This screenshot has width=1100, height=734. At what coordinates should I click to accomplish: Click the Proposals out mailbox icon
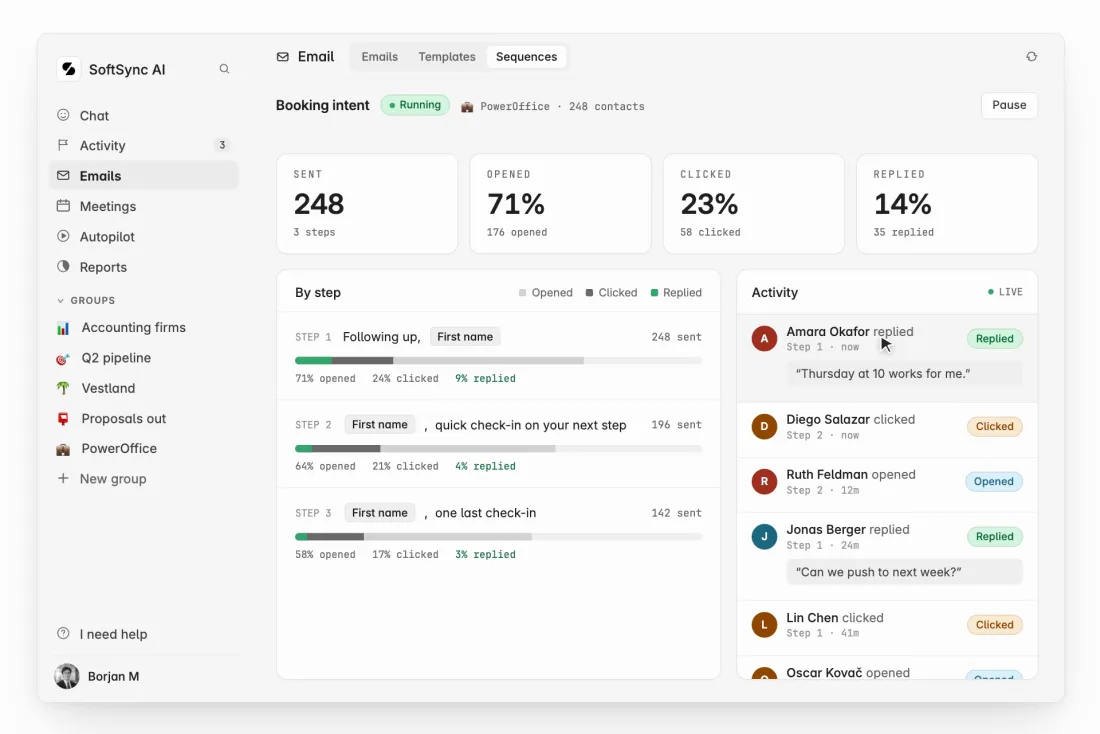click(x=63, y=419)
